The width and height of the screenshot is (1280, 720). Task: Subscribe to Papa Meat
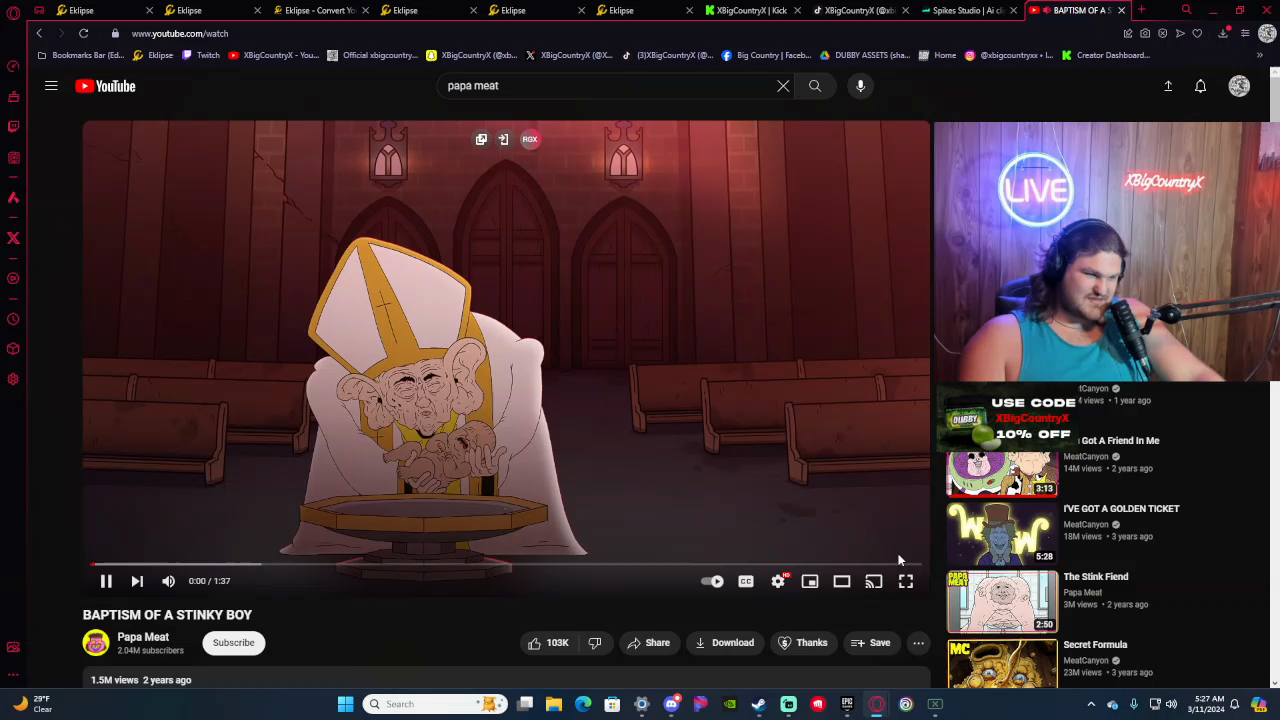pos(233,643)
